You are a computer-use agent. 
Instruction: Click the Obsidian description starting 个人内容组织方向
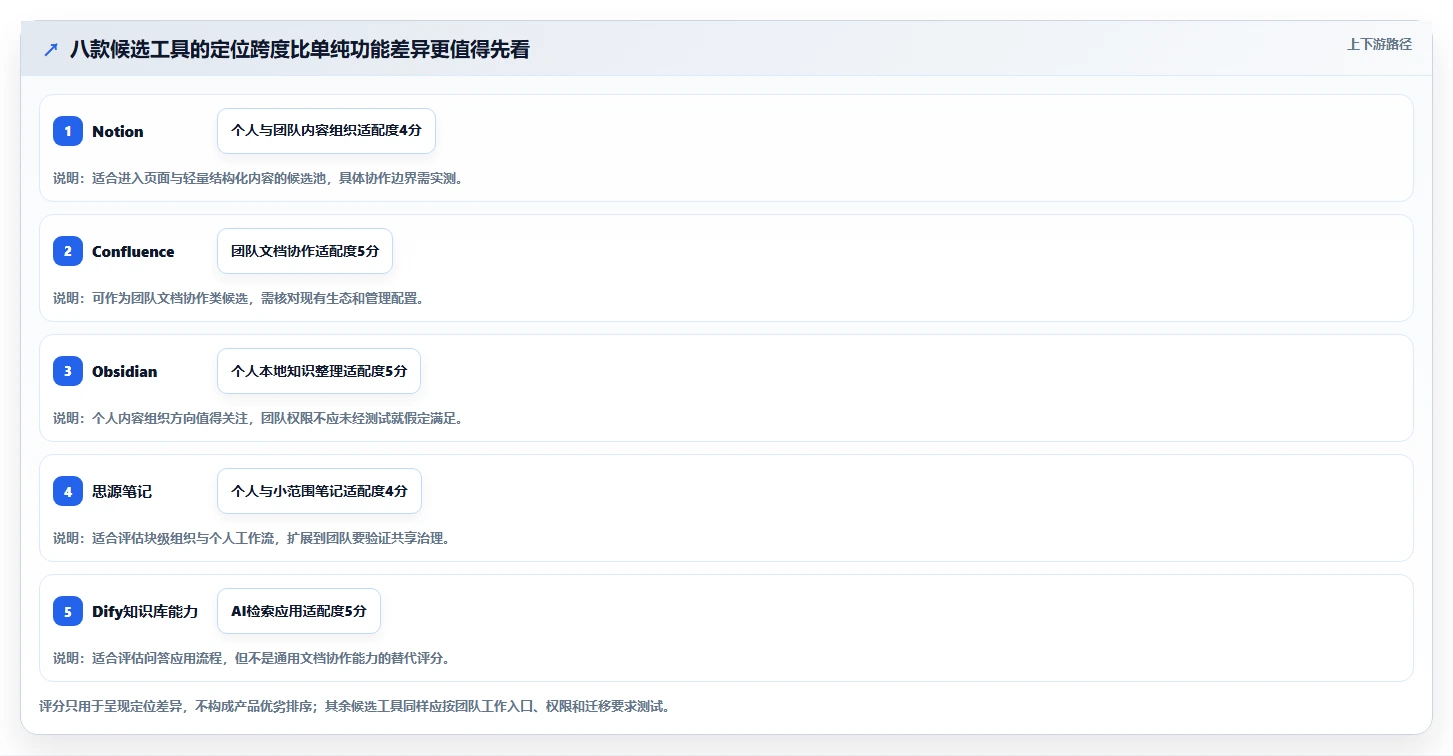(258, 418)
